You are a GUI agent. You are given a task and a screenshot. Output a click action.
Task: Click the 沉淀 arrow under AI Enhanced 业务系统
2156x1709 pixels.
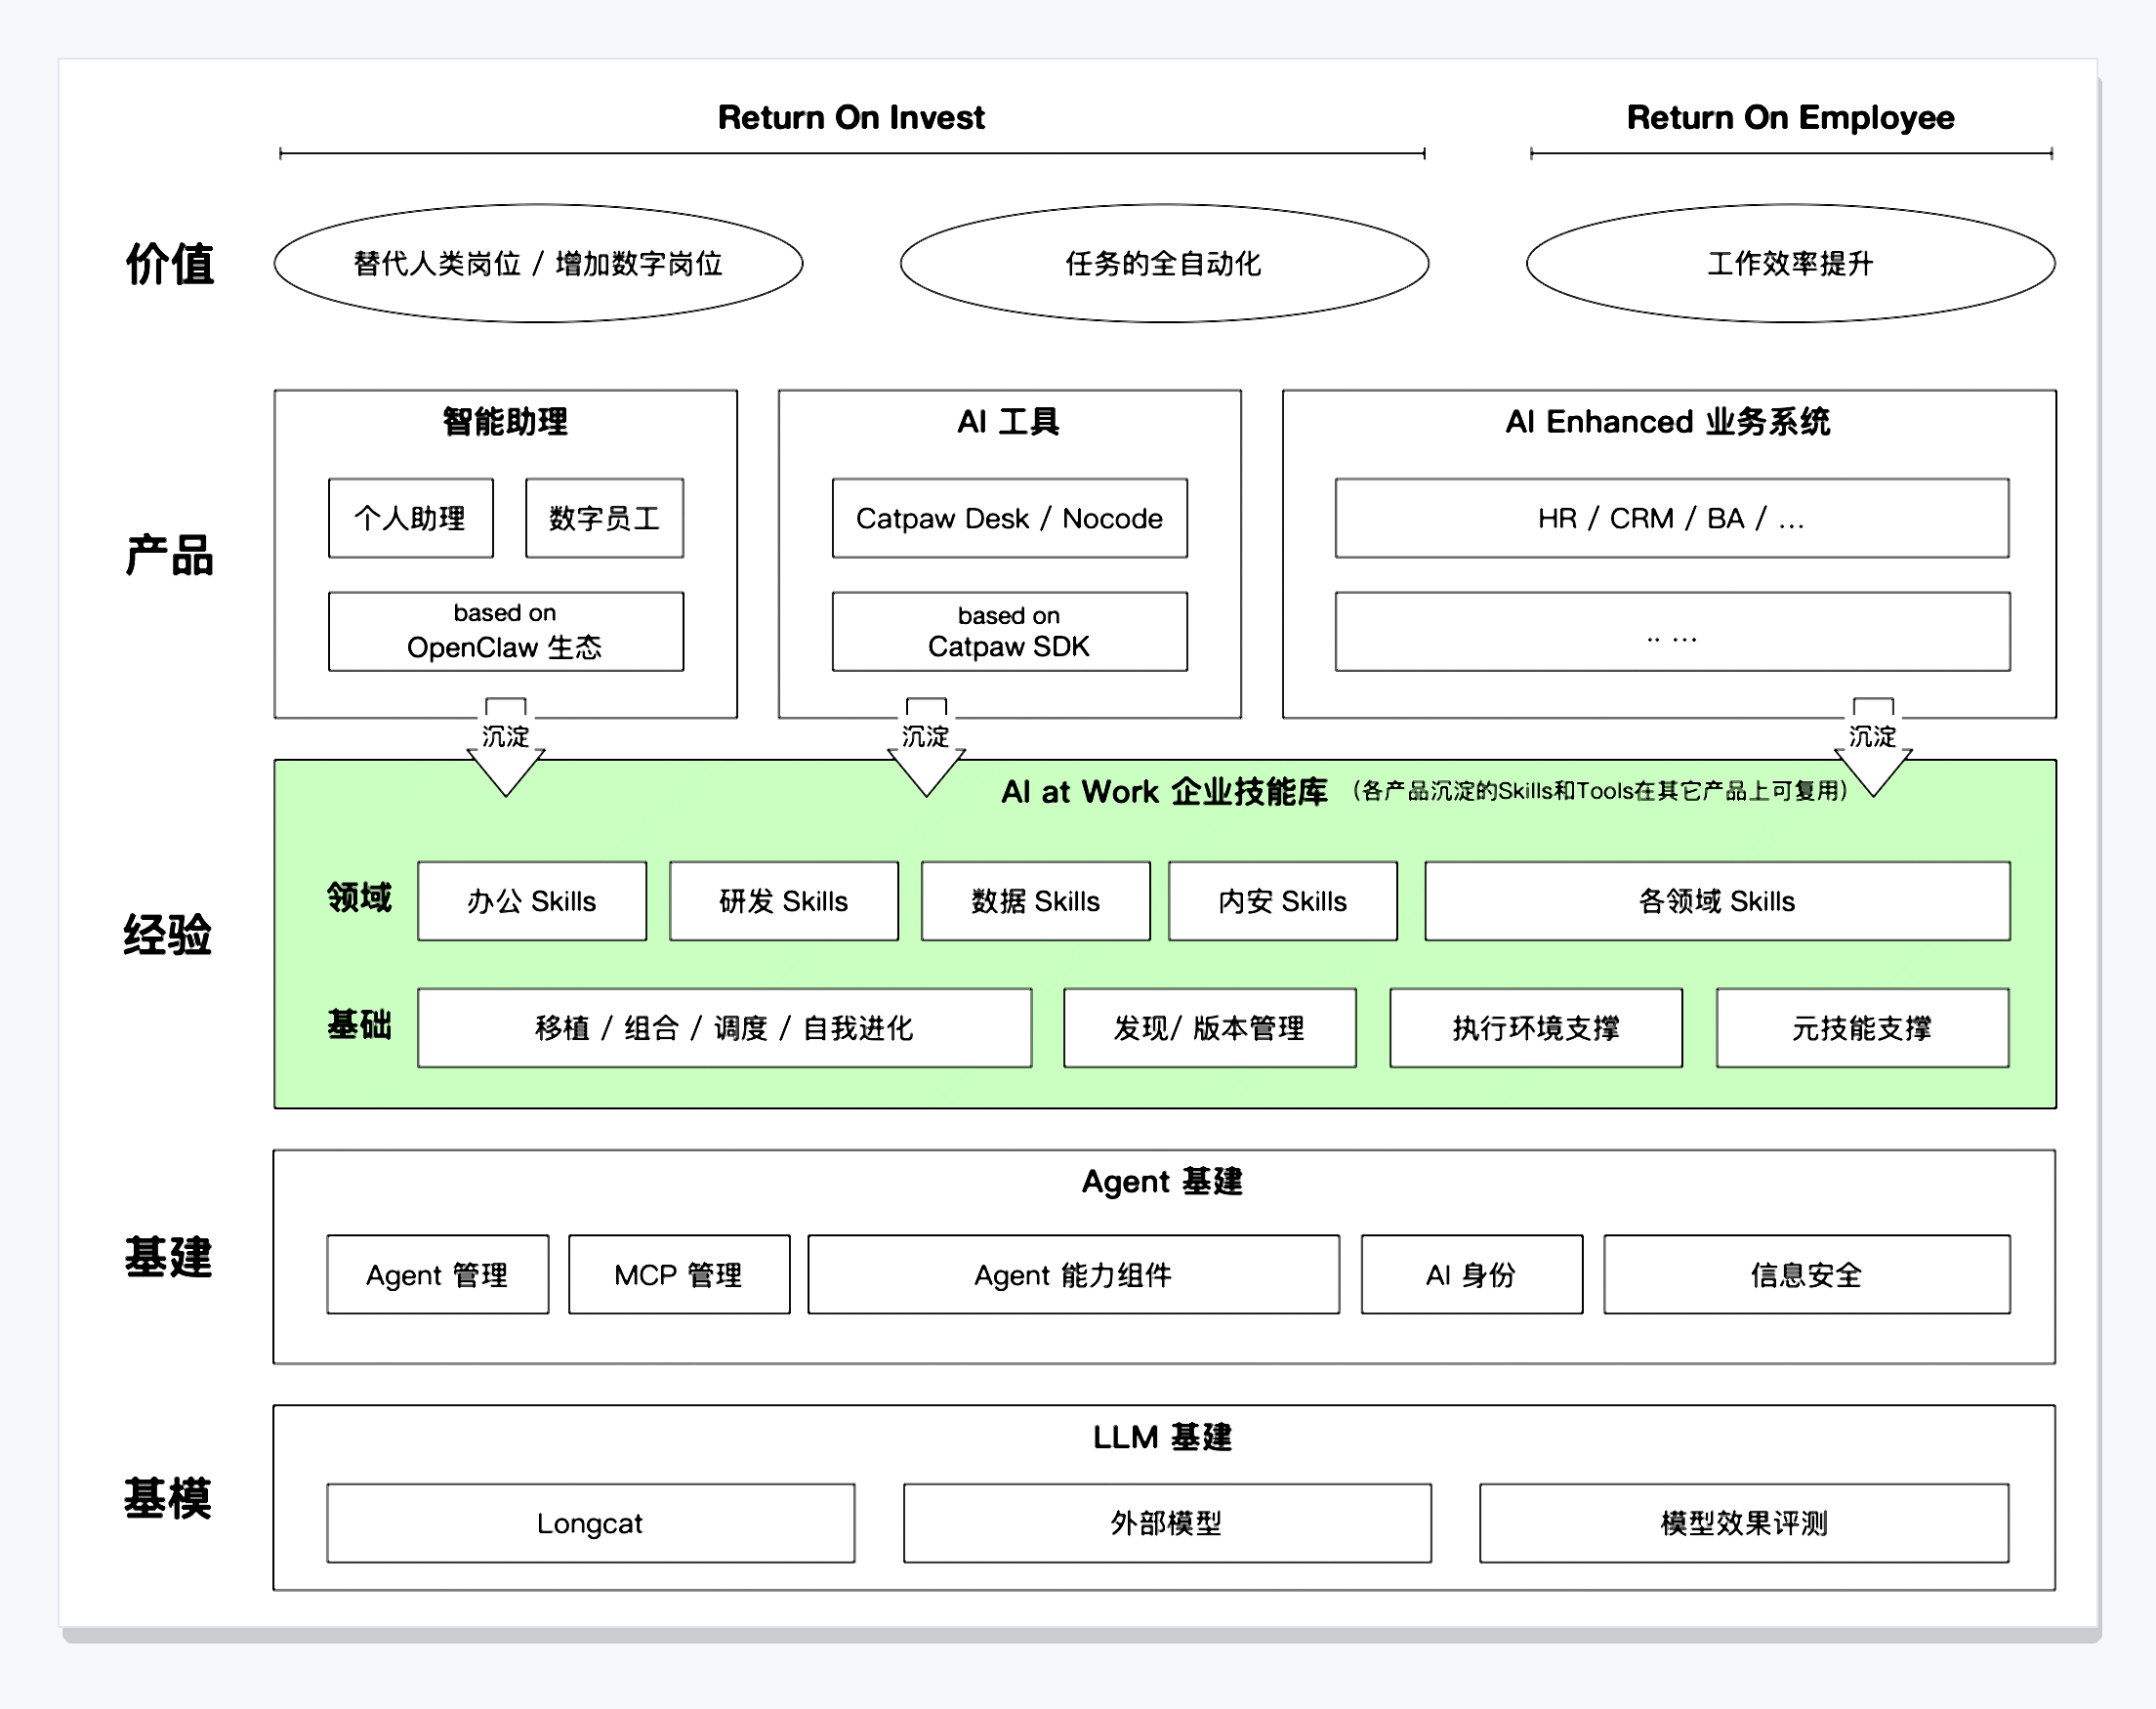[1873, 746]
